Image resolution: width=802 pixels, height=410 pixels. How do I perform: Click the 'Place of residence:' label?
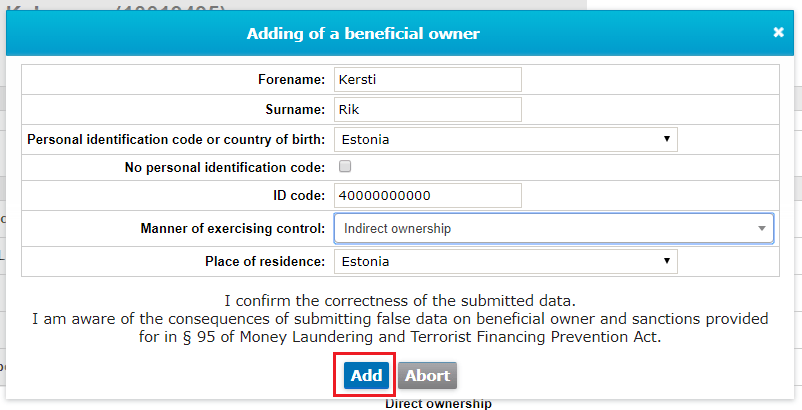point(265,262)
